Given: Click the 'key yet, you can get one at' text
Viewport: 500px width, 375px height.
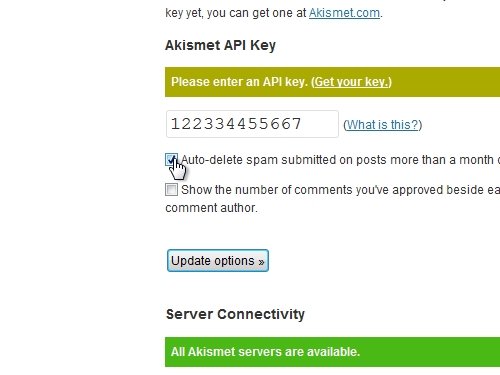Looking at the screenshot, I should 236,13.
